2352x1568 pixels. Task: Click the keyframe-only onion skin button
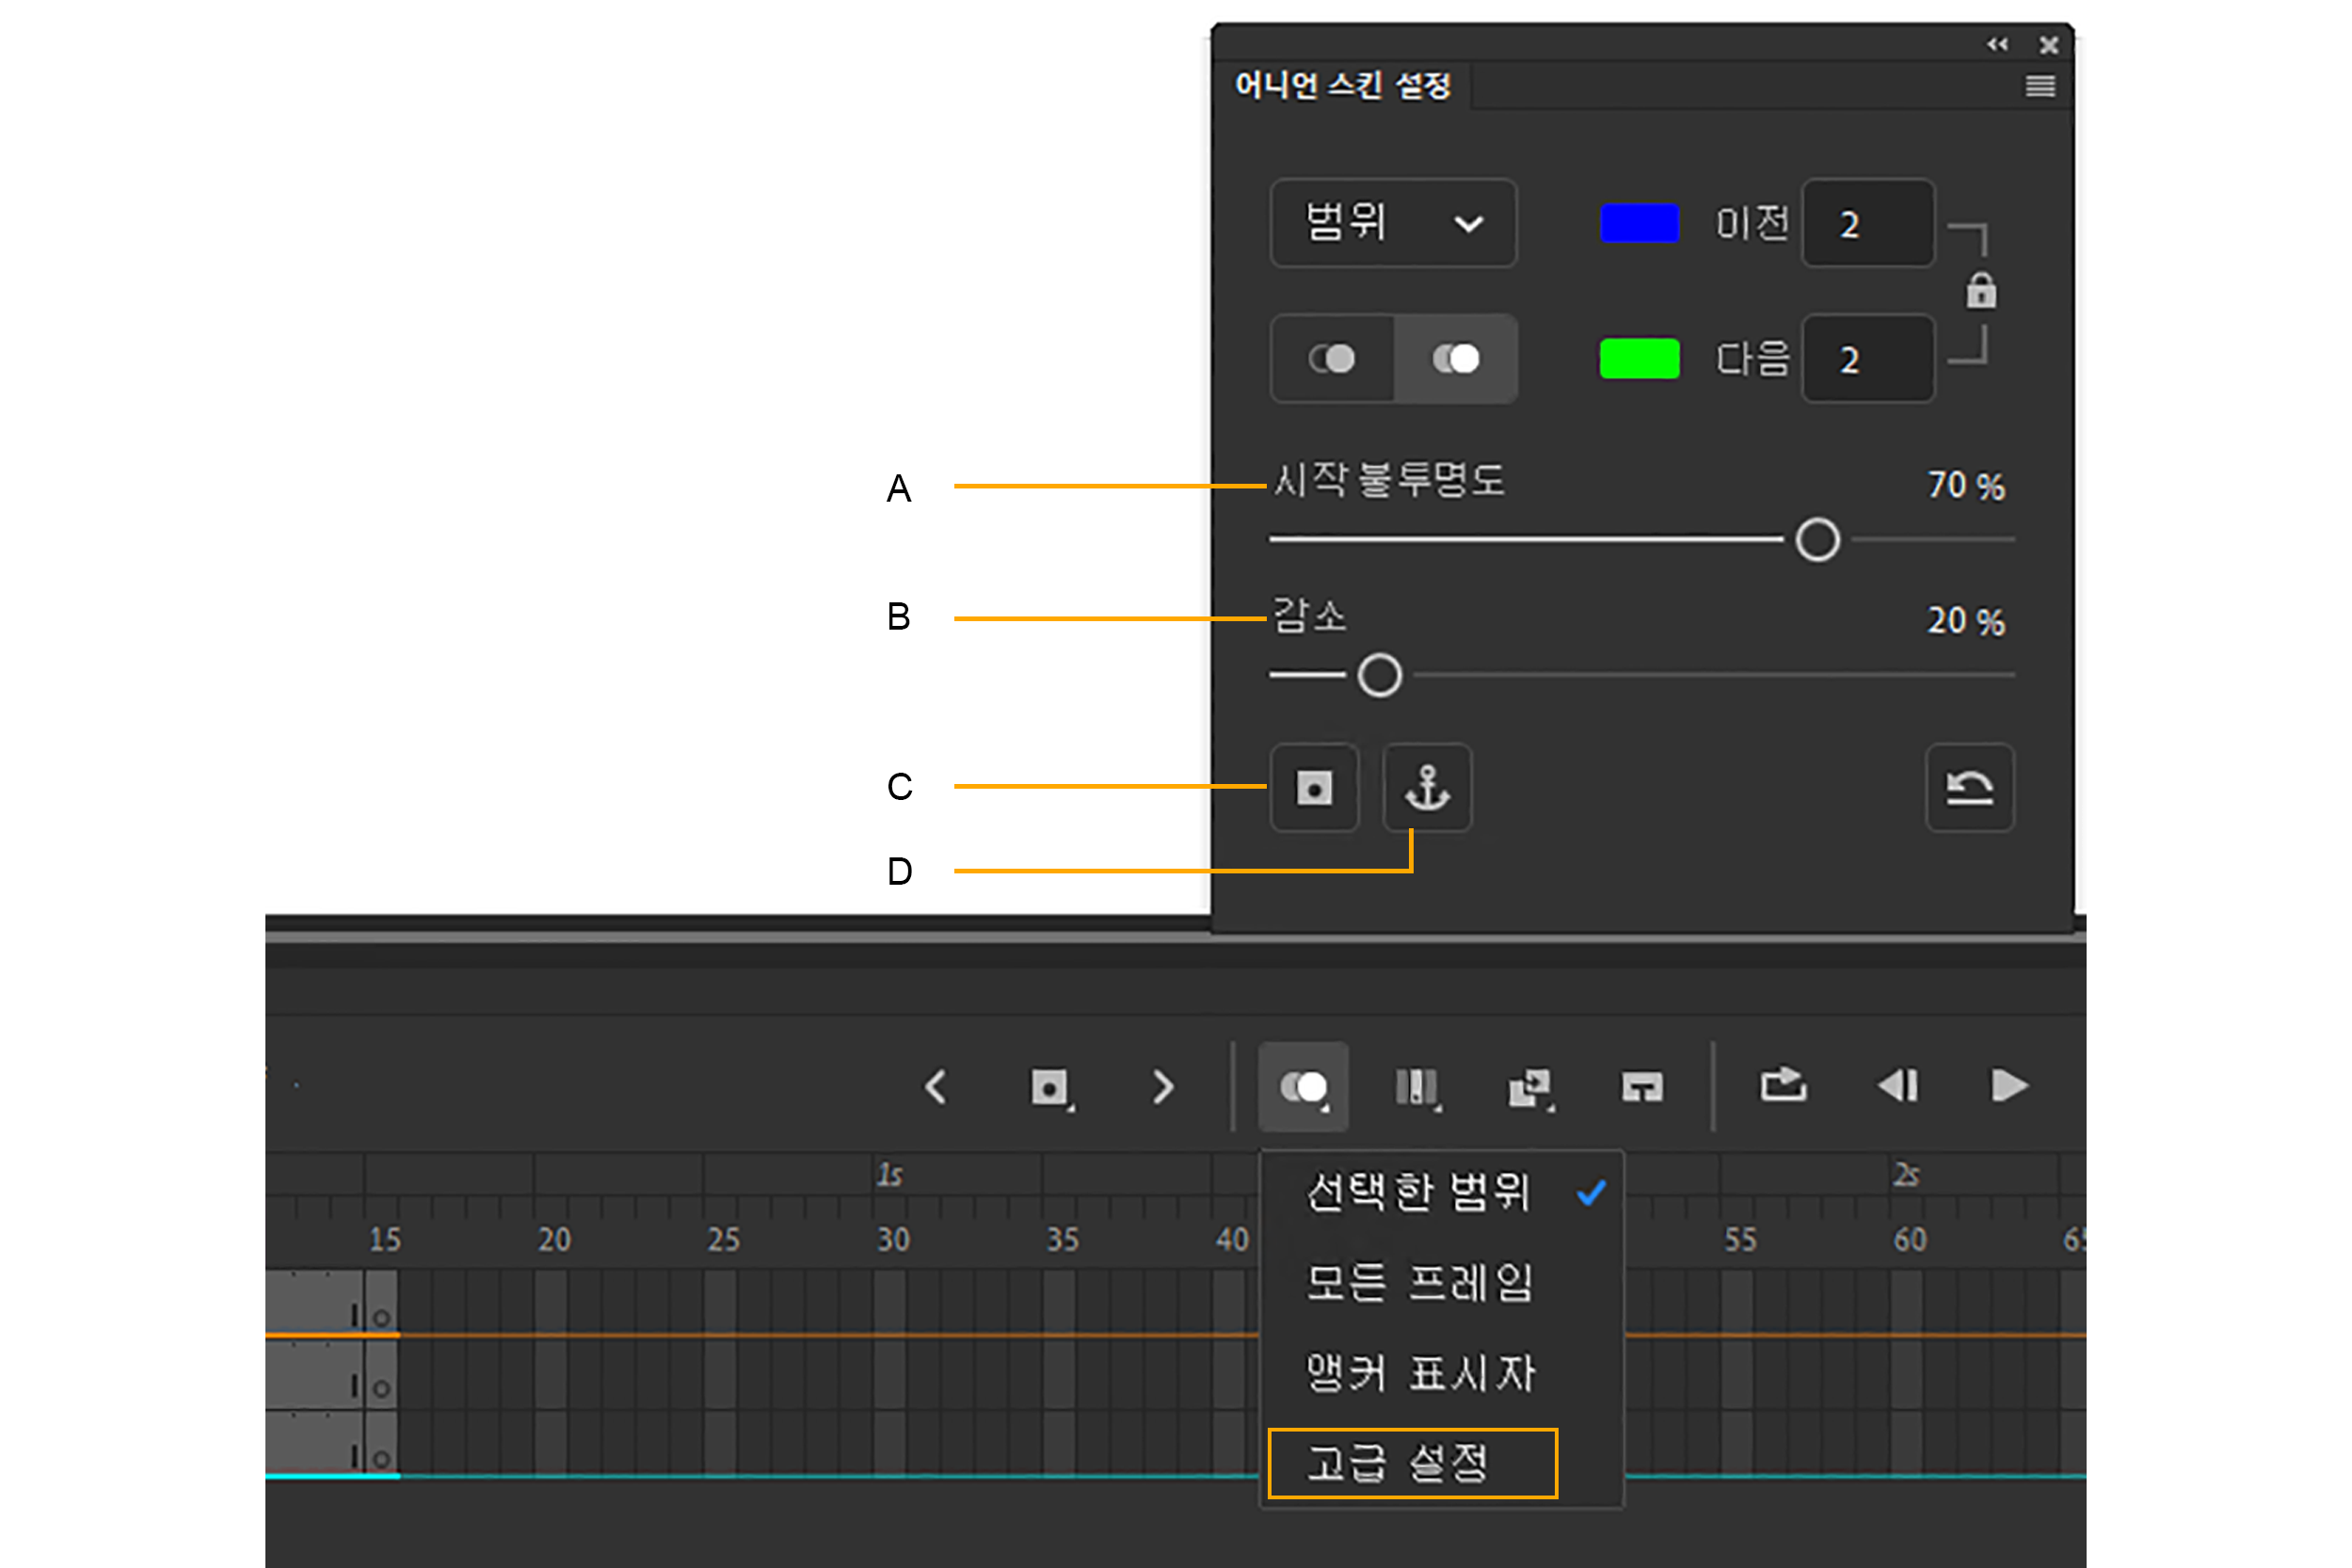(1313, 790)
